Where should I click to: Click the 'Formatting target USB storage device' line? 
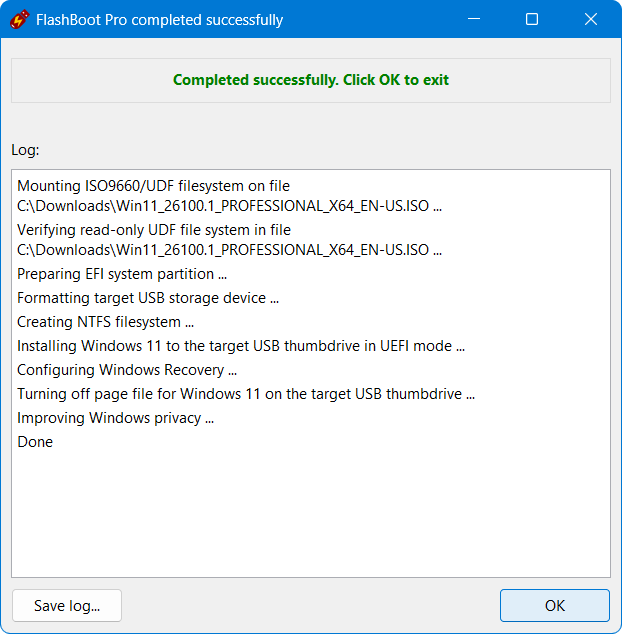[x=148, y=298]
